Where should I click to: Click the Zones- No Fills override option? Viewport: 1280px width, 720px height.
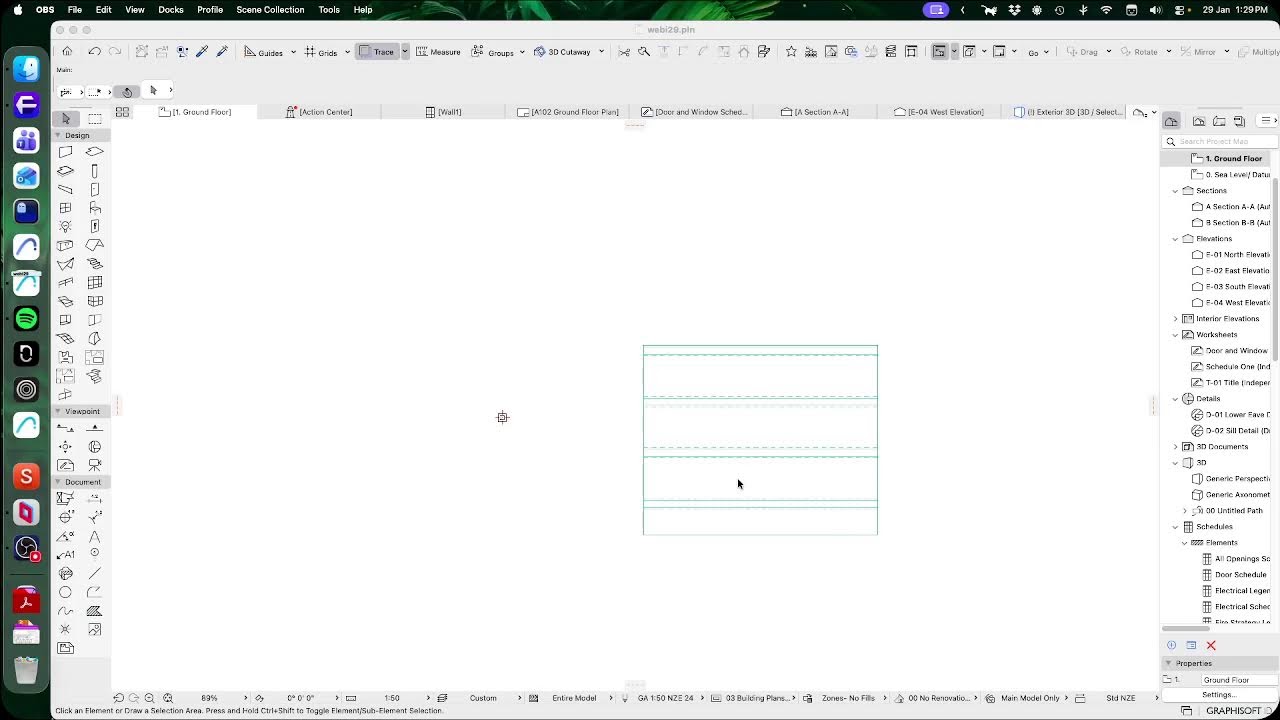tap(848, 698)
